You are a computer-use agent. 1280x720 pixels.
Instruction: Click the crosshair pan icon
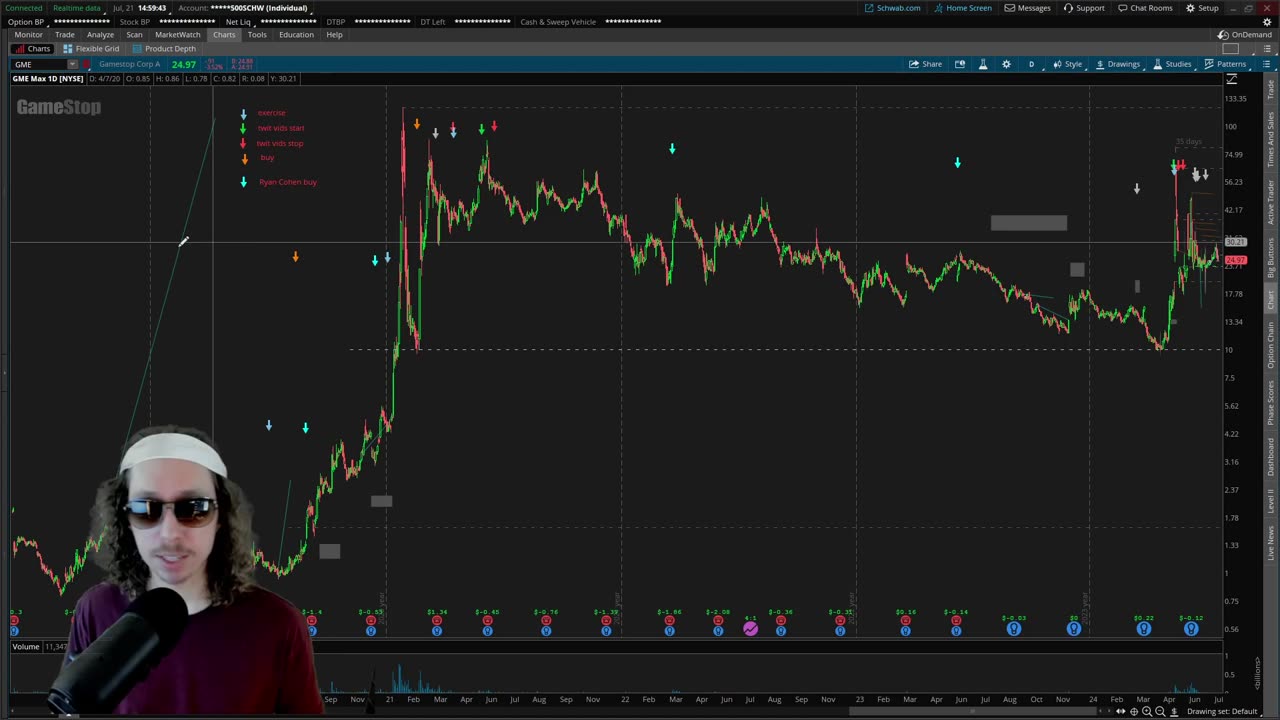(x=1134, y=712)
